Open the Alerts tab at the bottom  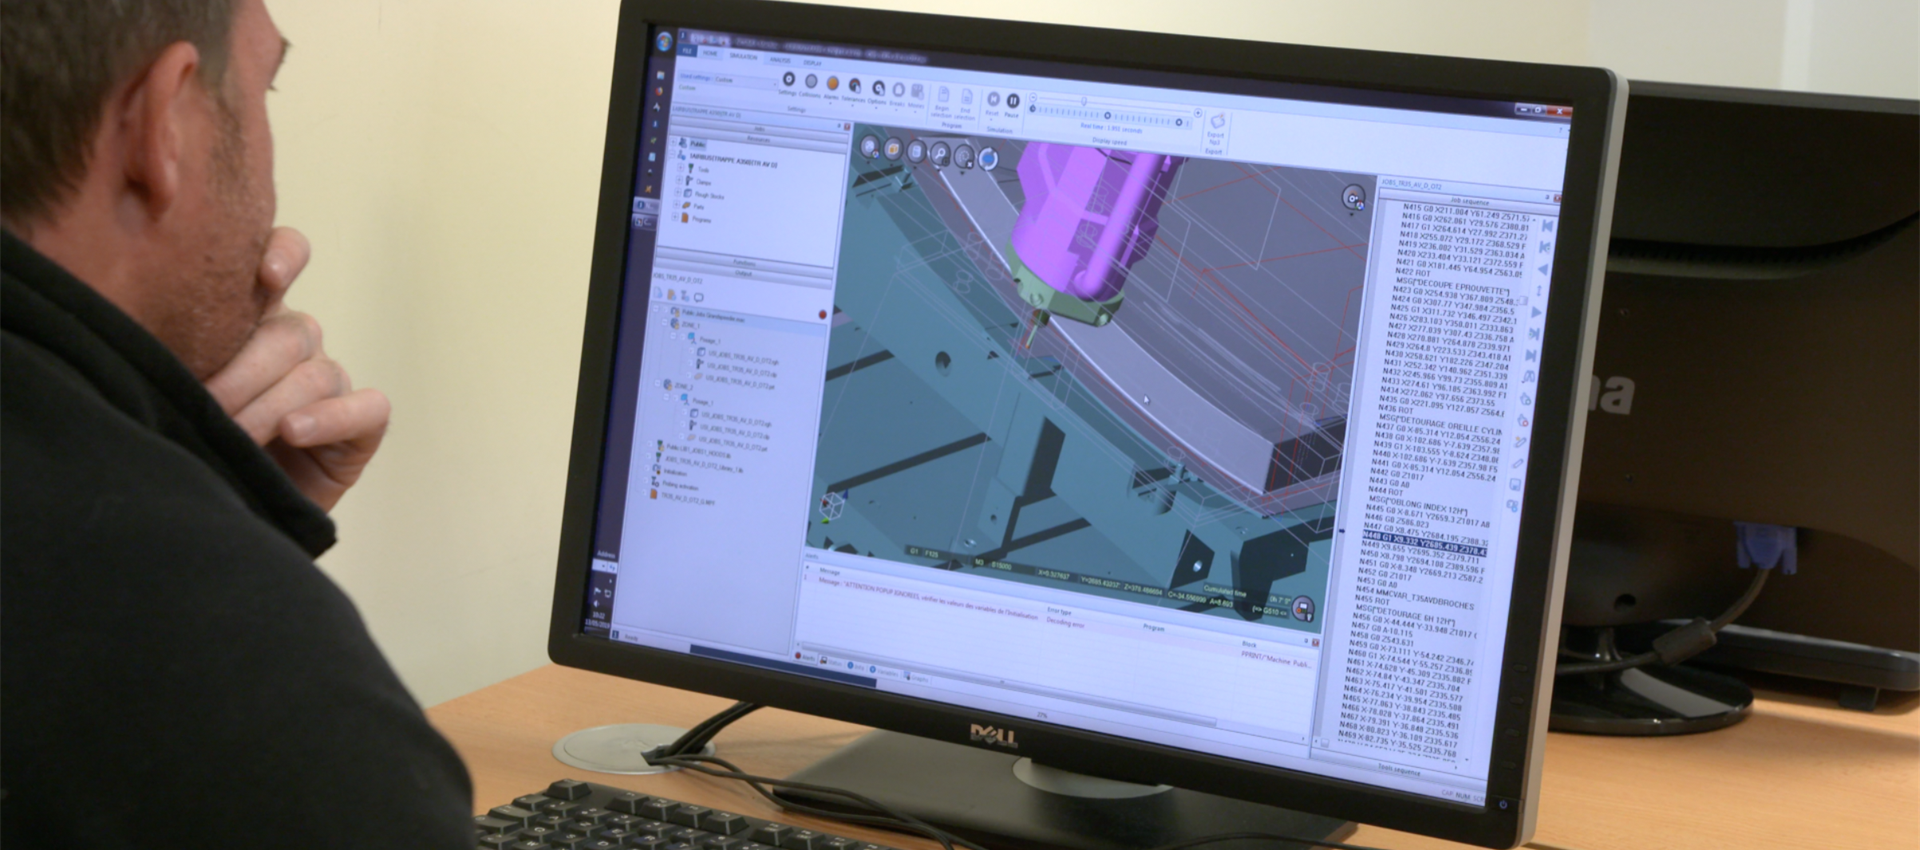pos(806,657)
